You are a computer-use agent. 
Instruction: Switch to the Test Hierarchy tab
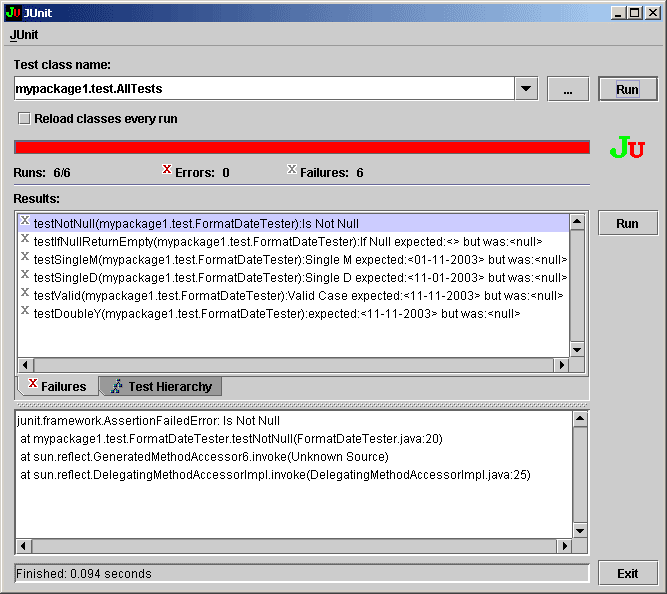pyautogui.click(x=160, y=387)
